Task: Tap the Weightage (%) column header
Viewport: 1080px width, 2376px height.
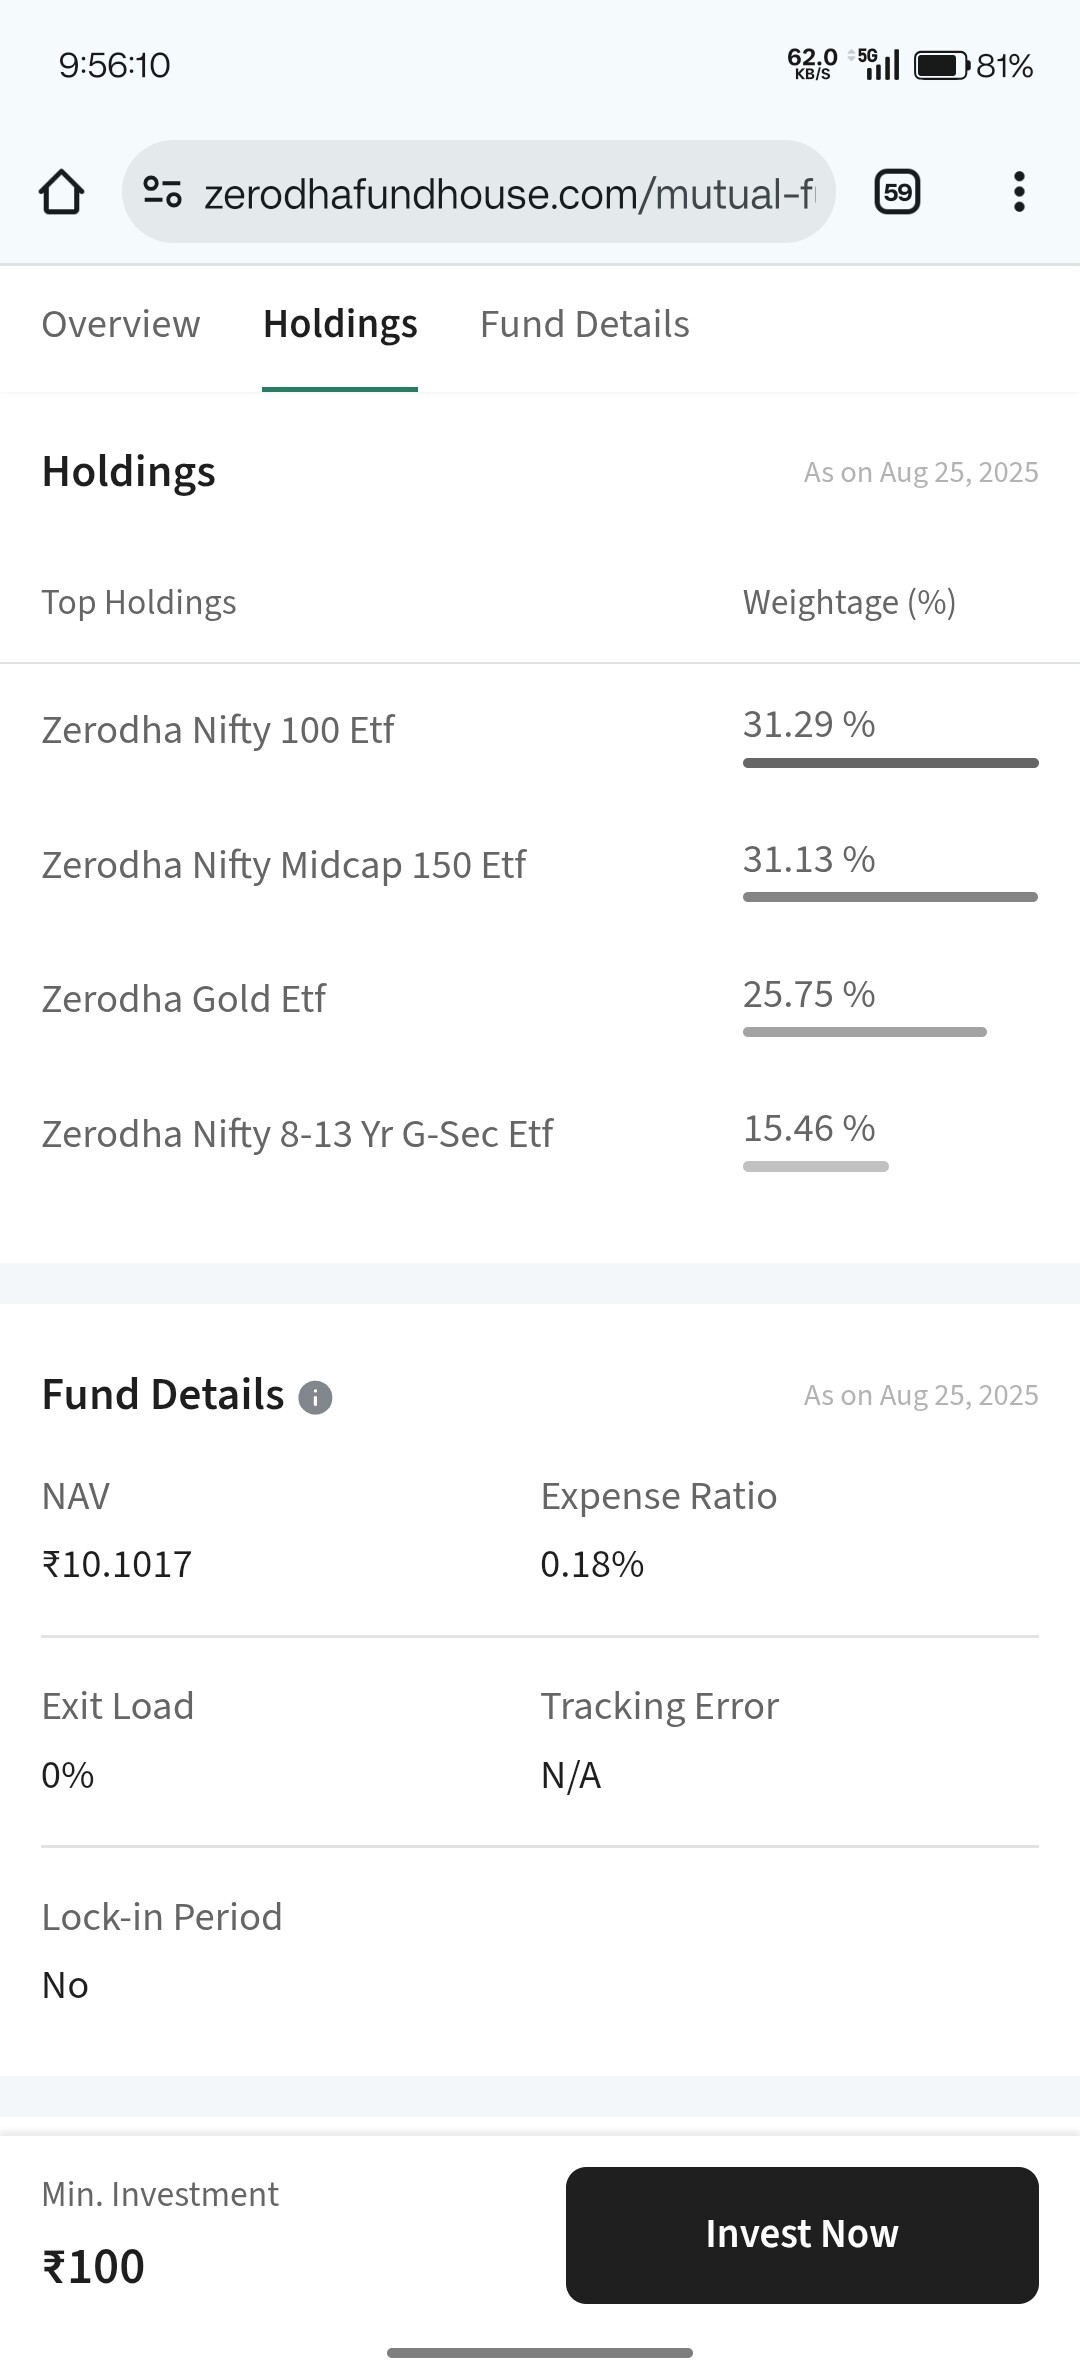Action: tap(849, 603)
